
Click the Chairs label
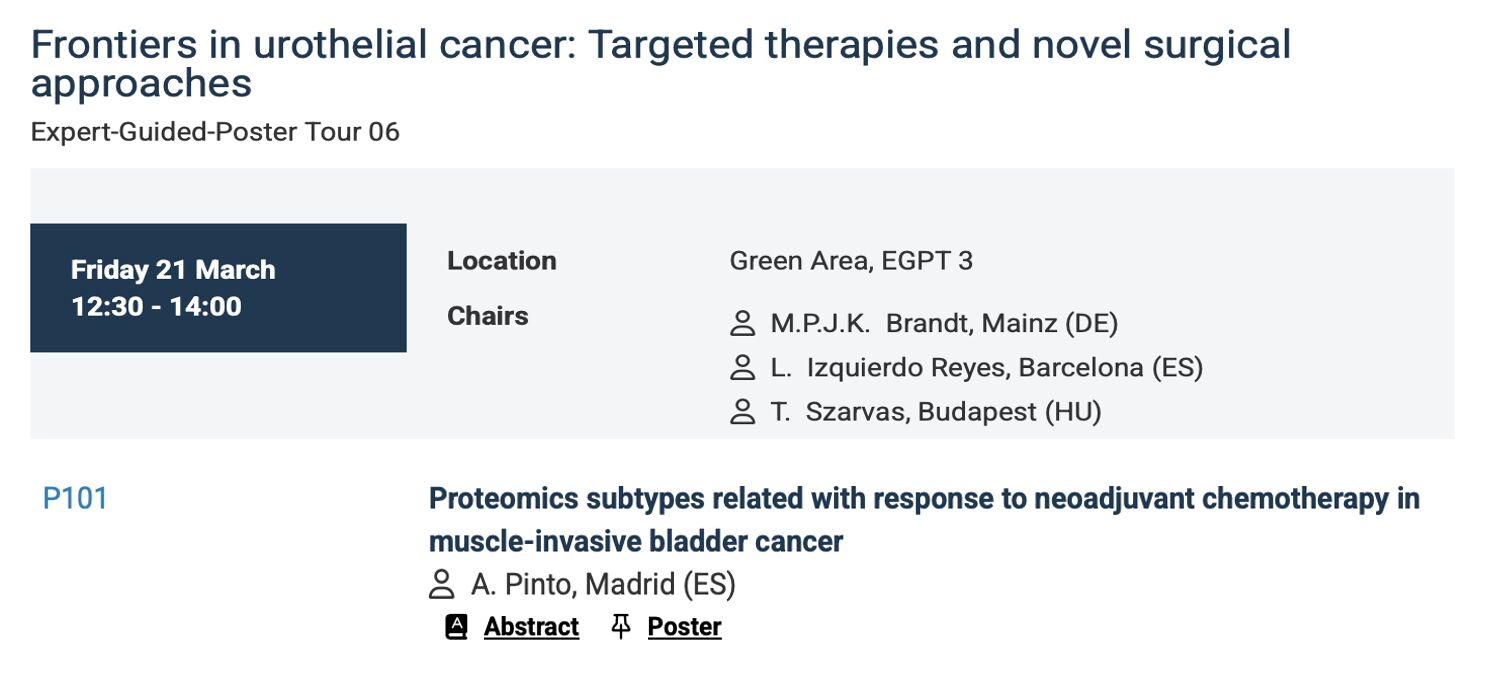(487, 316)
